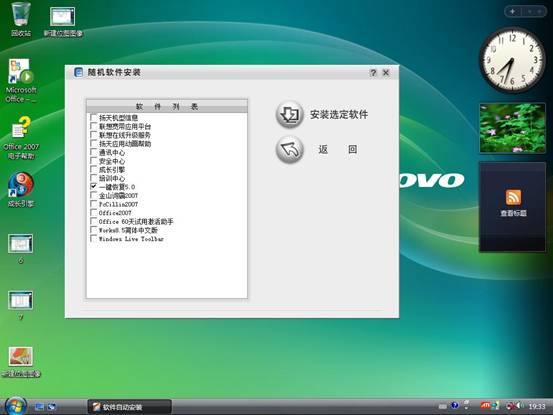
Task: Check the 扬天机型信息 checkbox
Action: point(93,117)
